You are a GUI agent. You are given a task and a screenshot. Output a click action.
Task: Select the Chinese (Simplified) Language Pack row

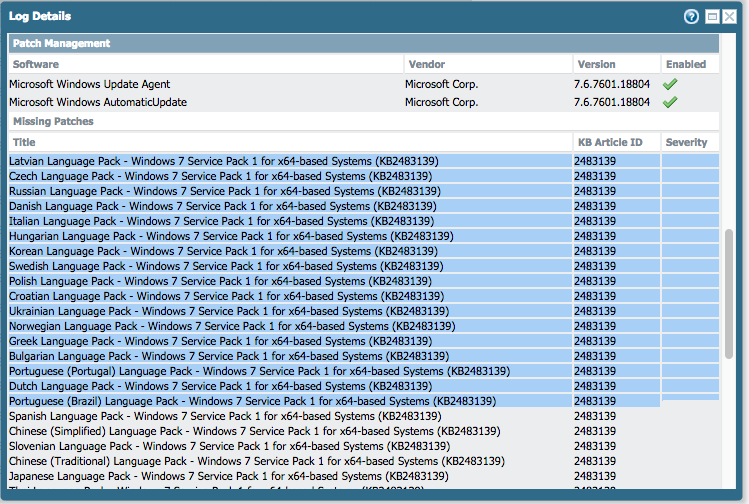(364, 431)
